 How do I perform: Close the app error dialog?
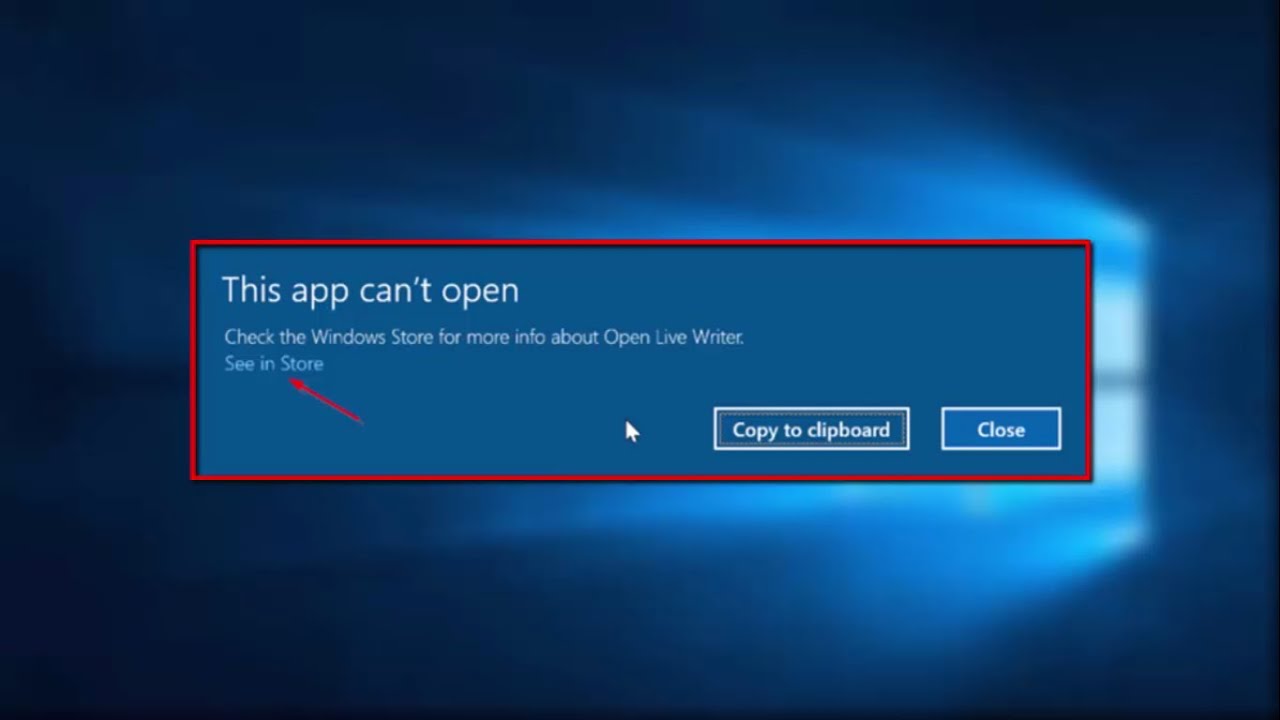click(x=1000, y=429)
